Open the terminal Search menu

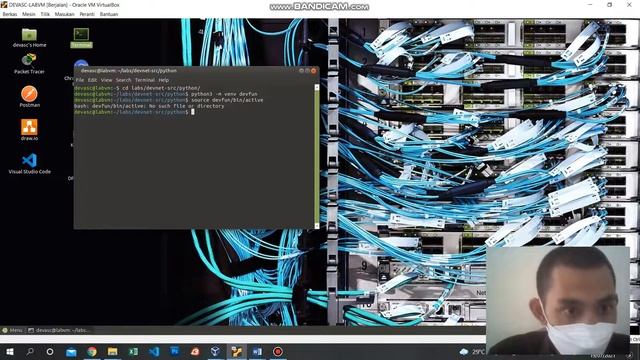(123, 80)
